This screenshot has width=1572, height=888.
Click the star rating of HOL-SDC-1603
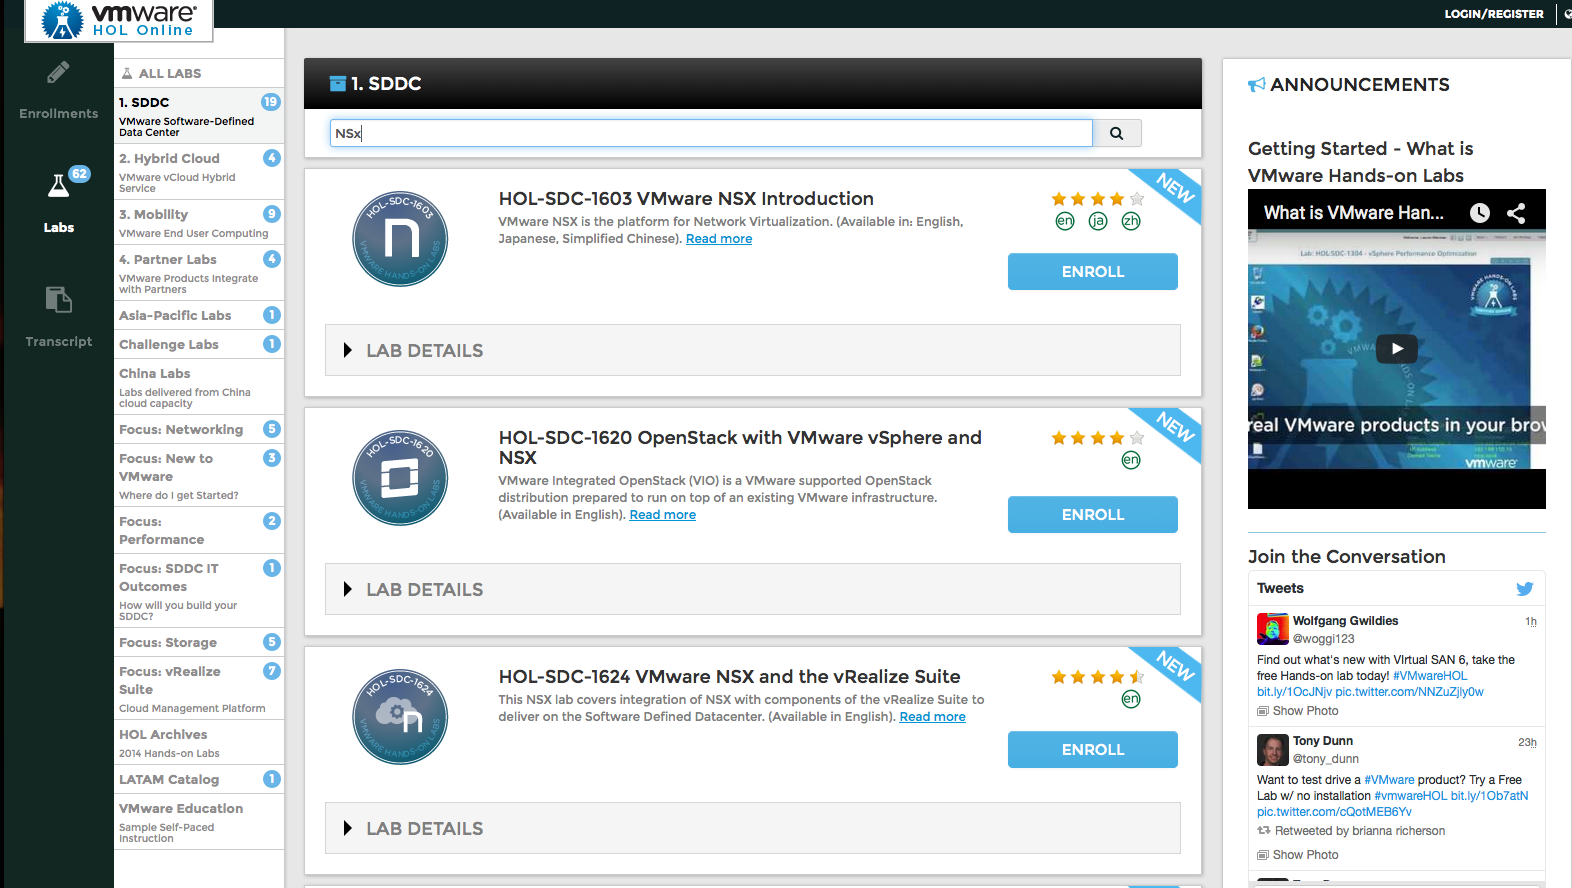point(1098,199)
